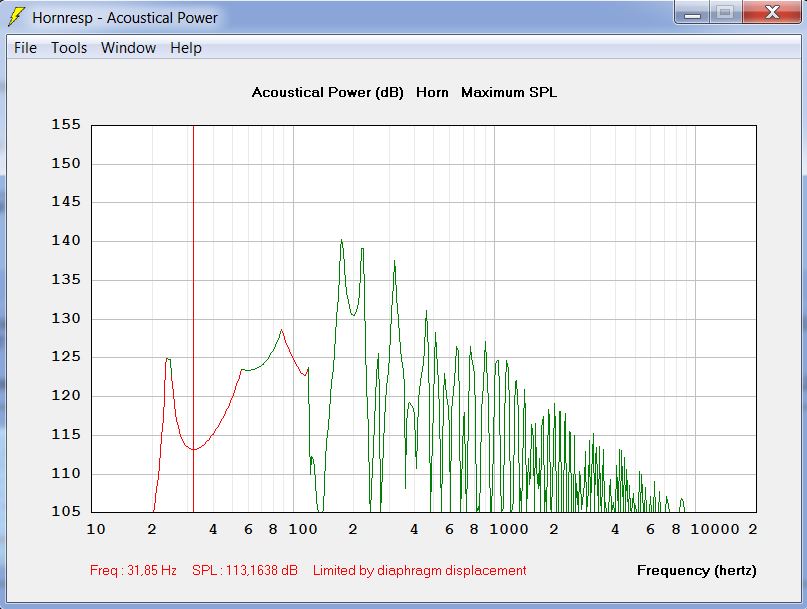Image resolution: width=807 pixels, height=609 pixels.
Task: Click the 10000 label on frequency axis
Action: coord(715,529)
